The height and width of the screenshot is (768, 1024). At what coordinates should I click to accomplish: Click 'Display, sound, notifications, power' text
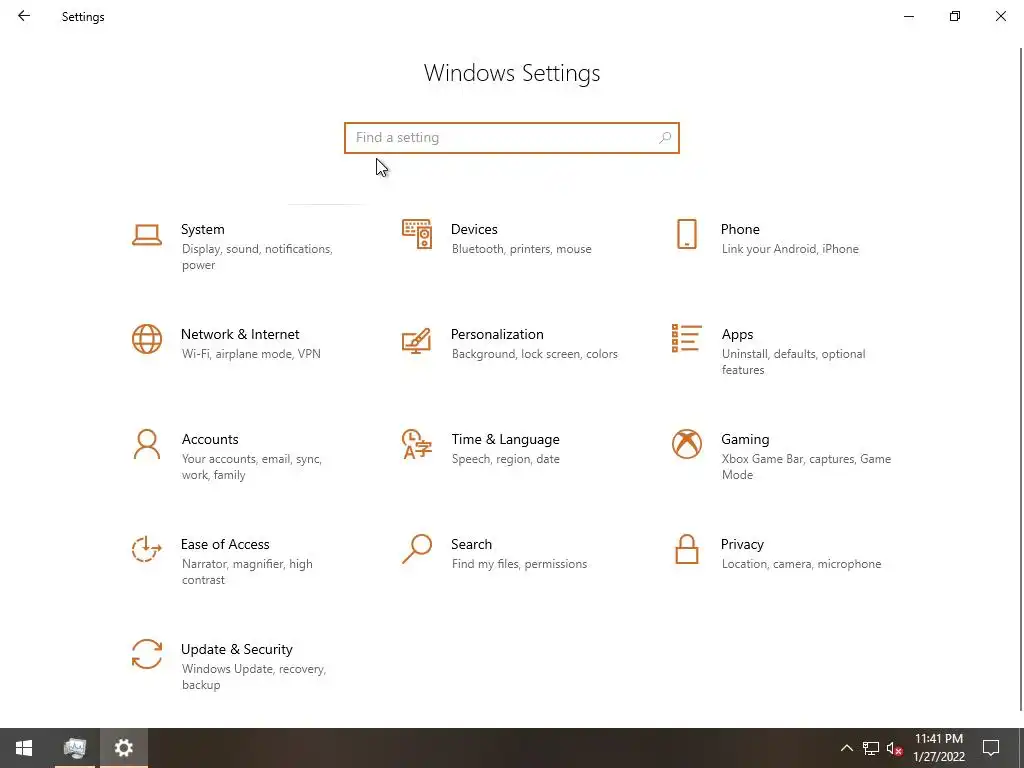tap(257, 257)
